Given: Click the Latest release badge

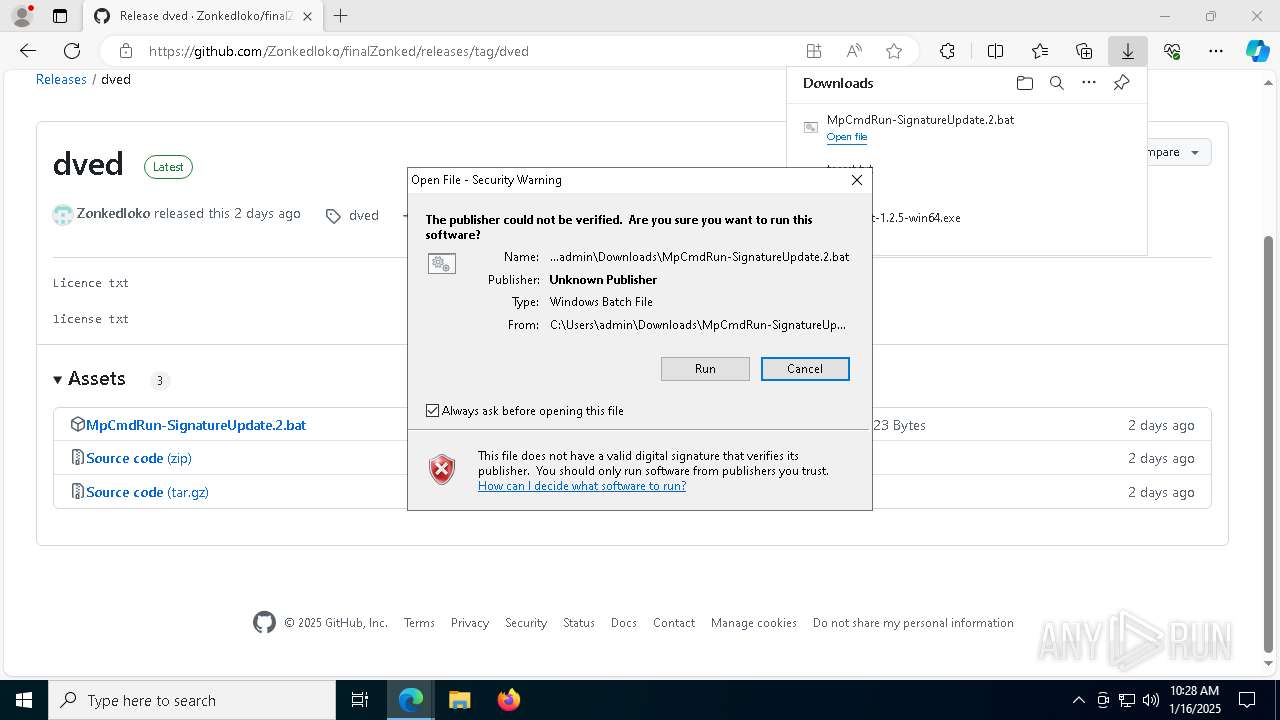Looking at the screenshot, I should point(168,167).
